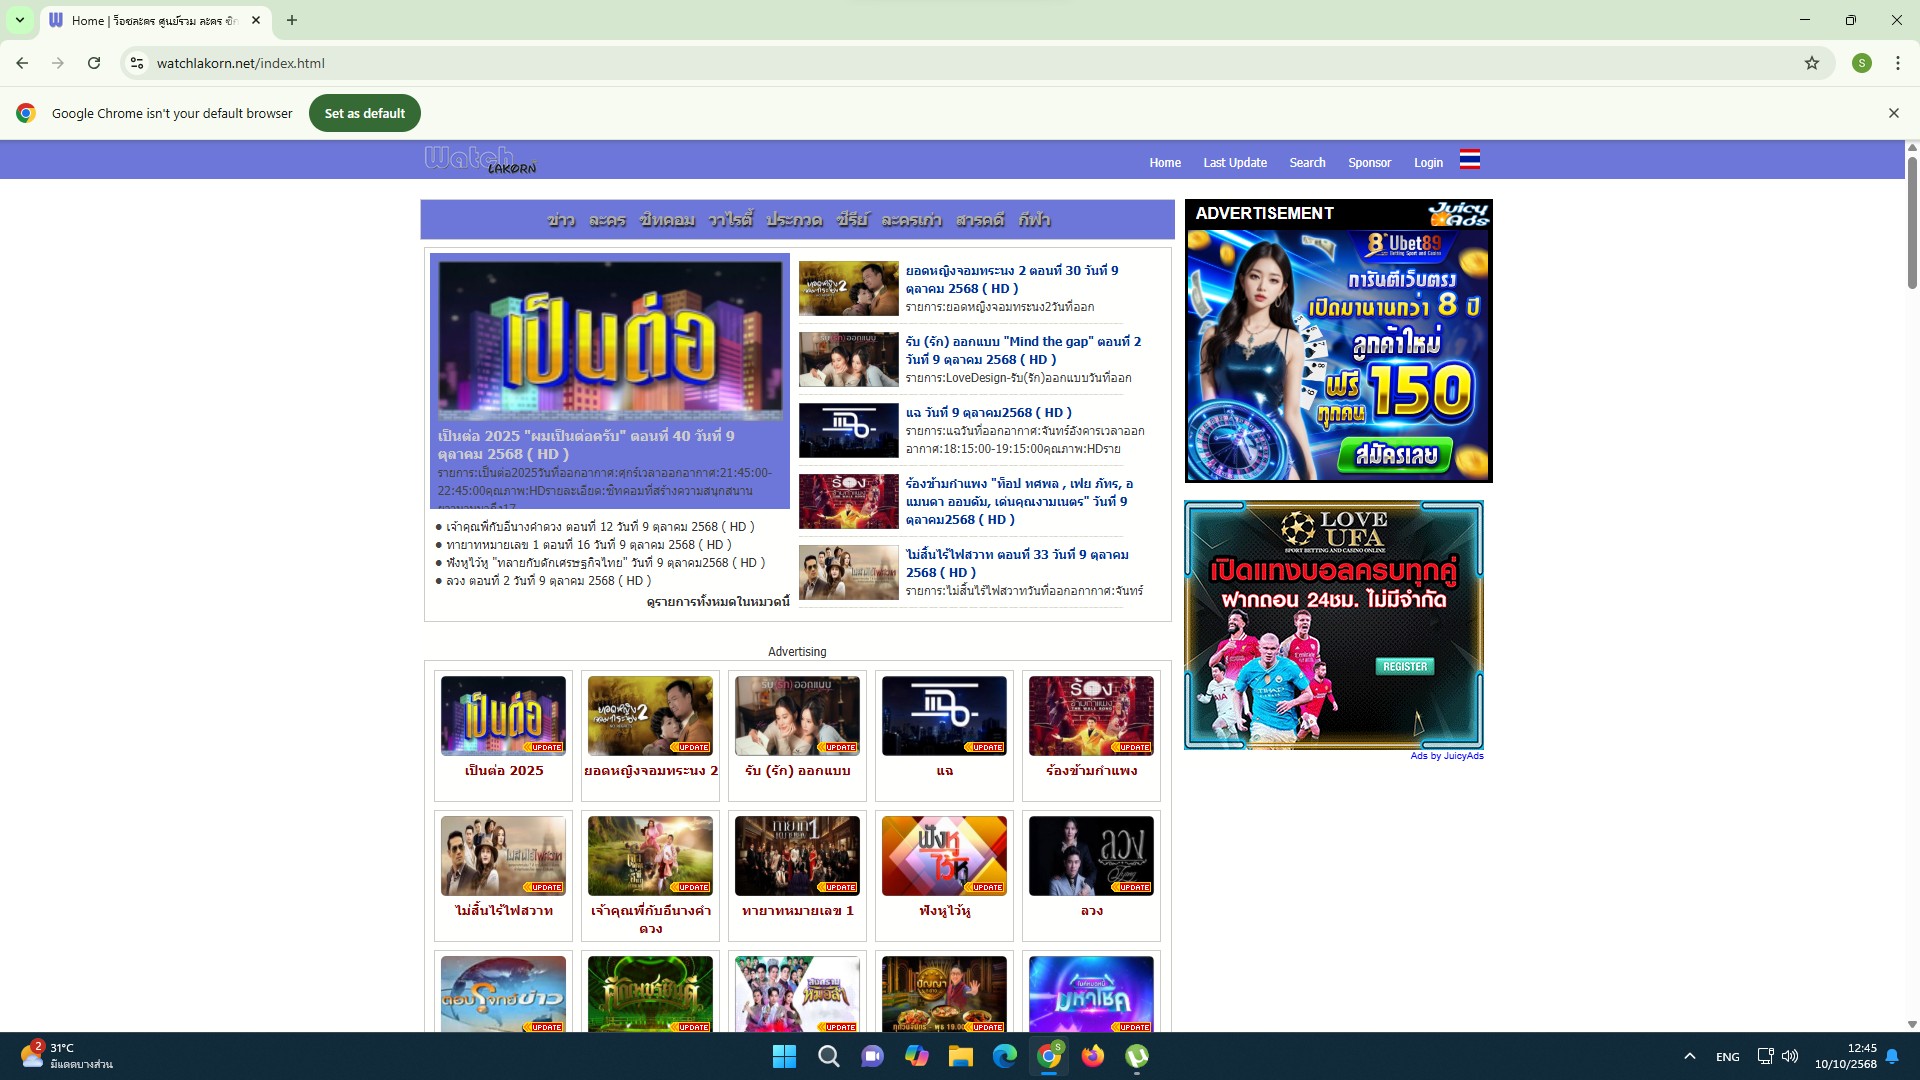Expand the tab search dropdown arrow
The image size is (1920, 1080).
point(19,20)
